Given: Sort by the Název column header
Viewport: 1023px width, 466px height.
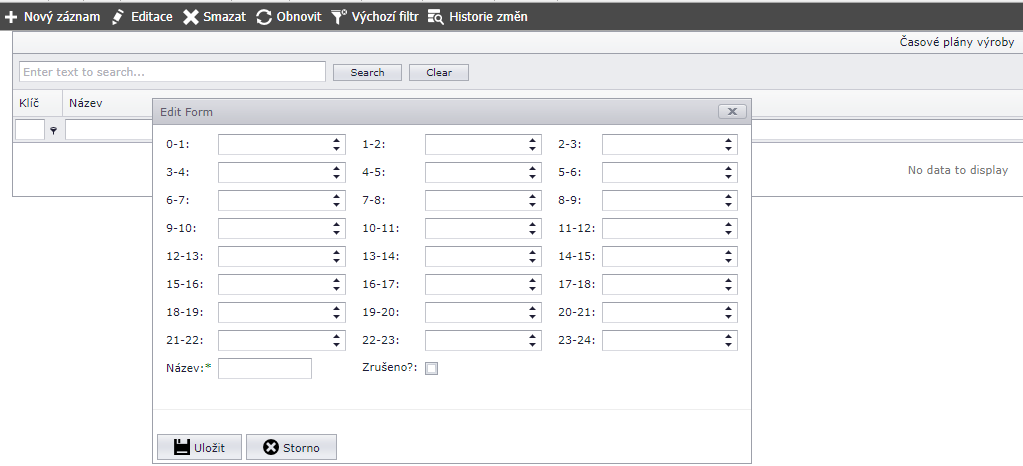Looking at the screenshot, I should (x=86, y=102).
